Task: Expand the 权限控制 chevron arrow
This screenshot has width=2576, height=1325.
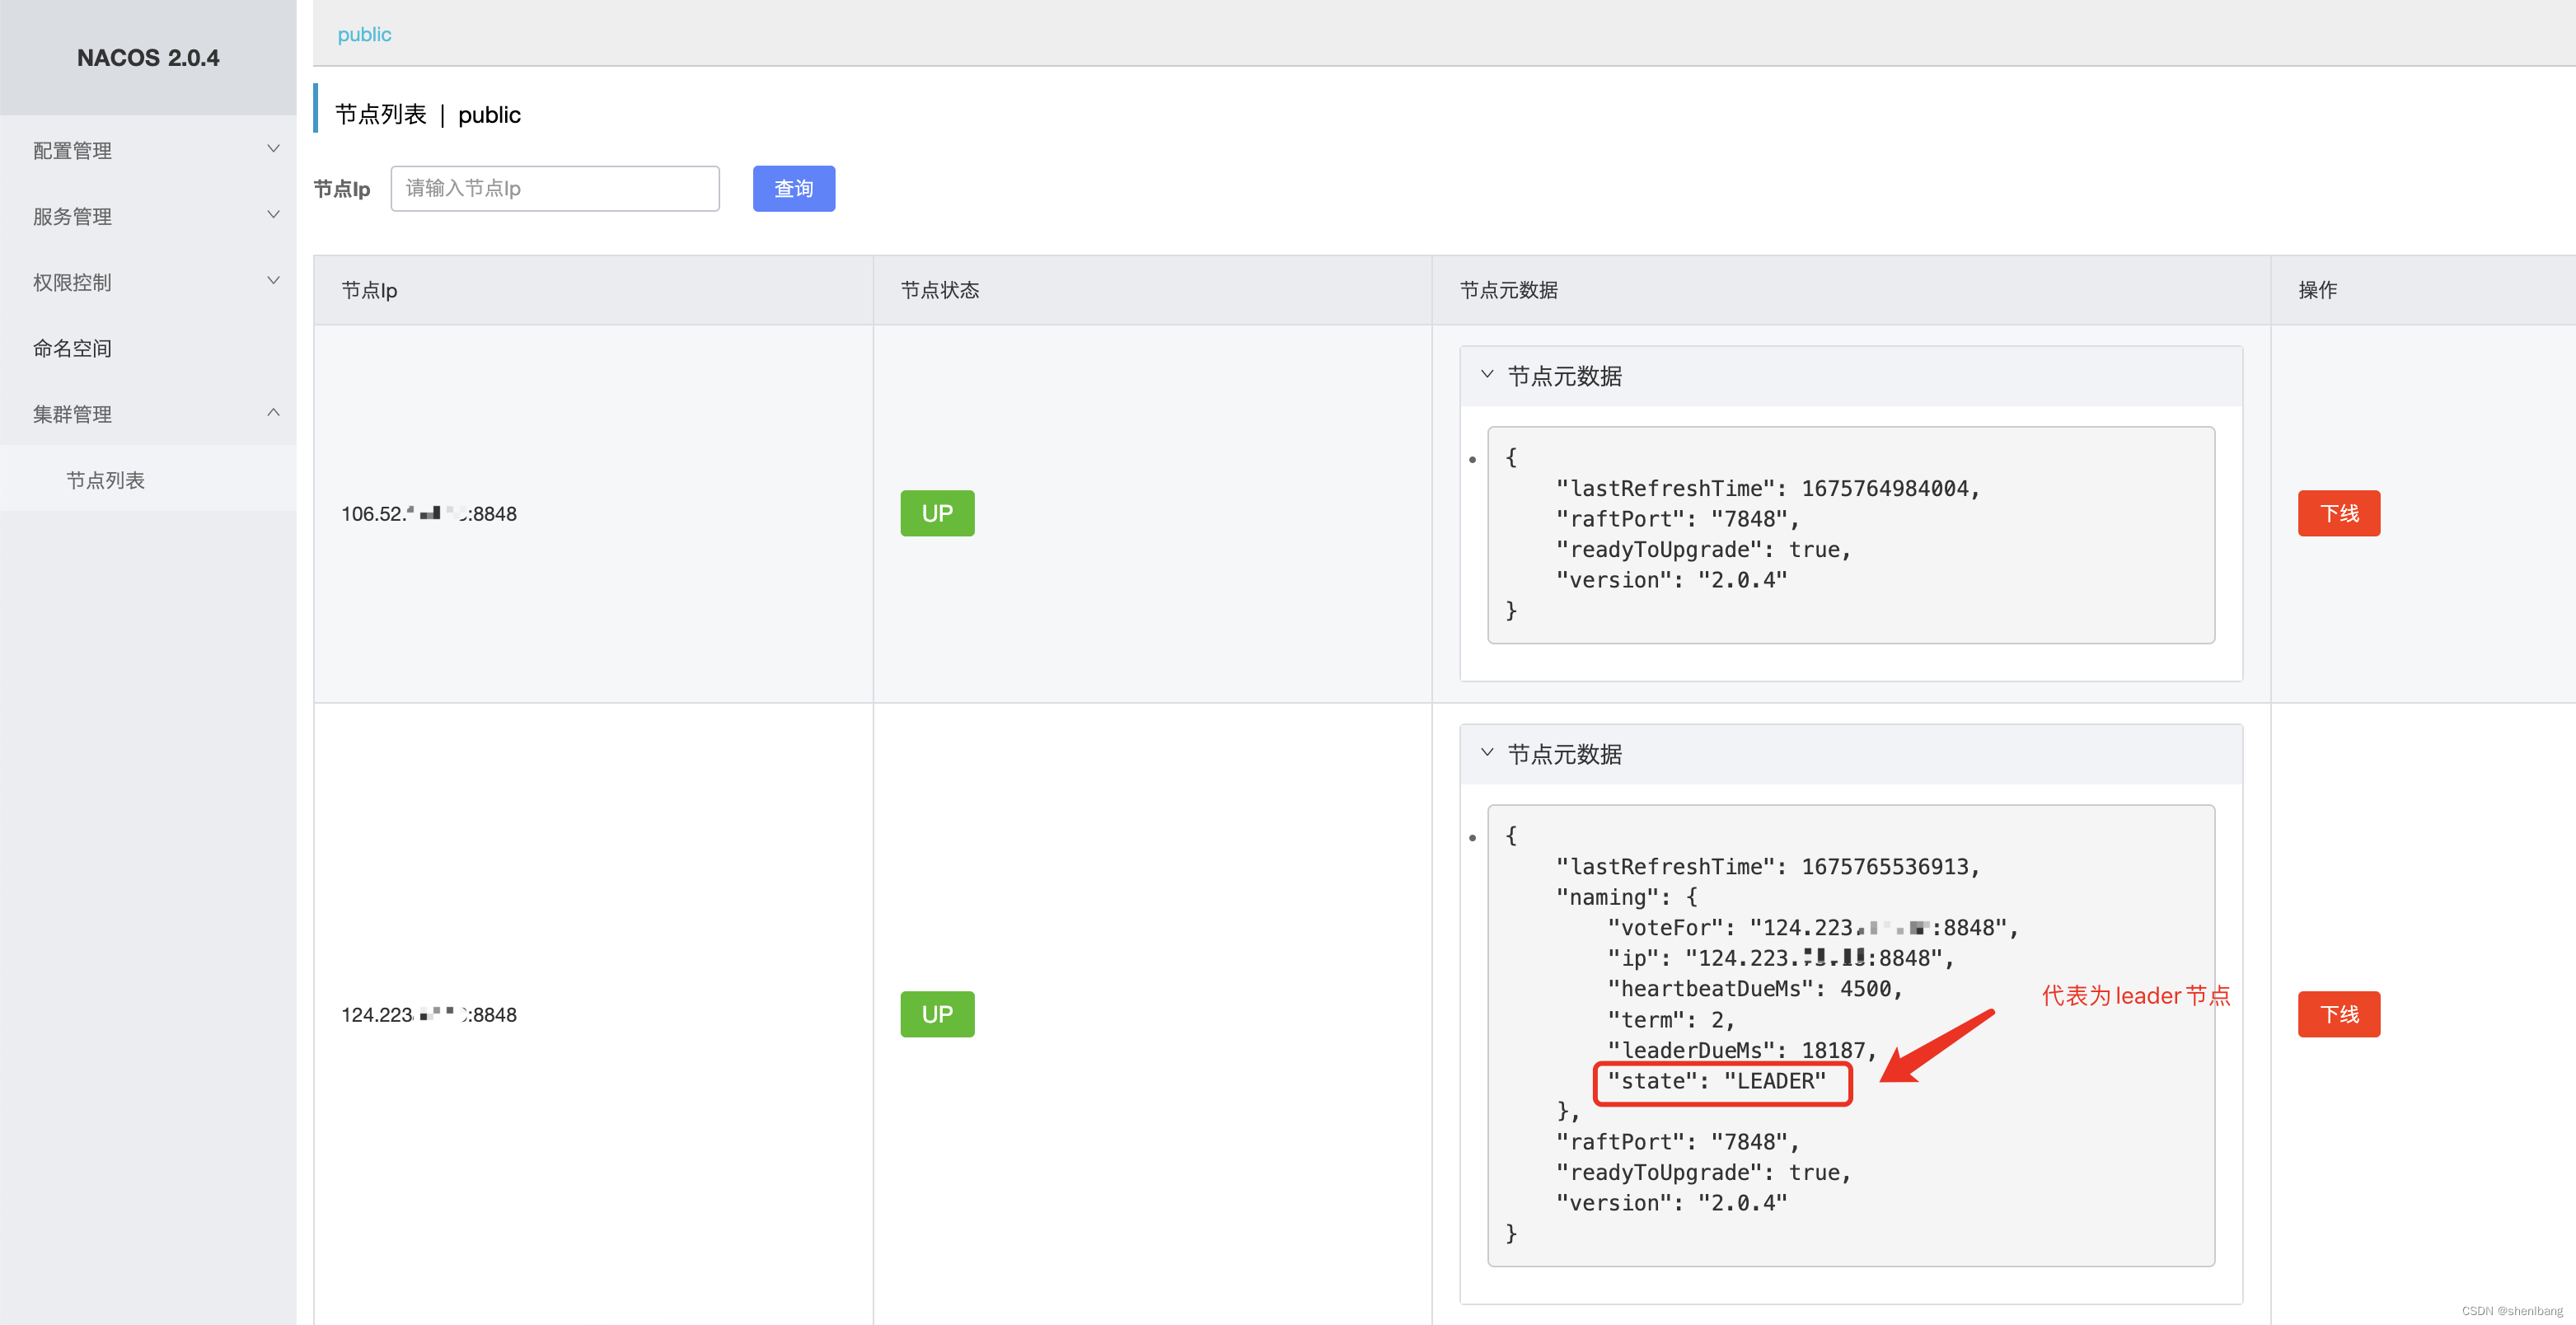Action: [x=273, y=281]
